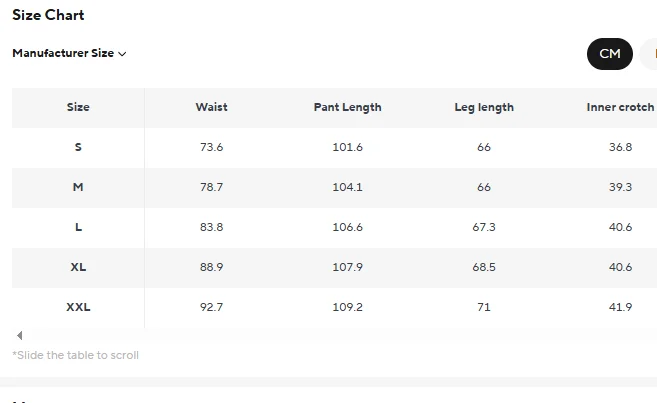
Task: Click the left scroll arrow under the table
Action: 19,336
